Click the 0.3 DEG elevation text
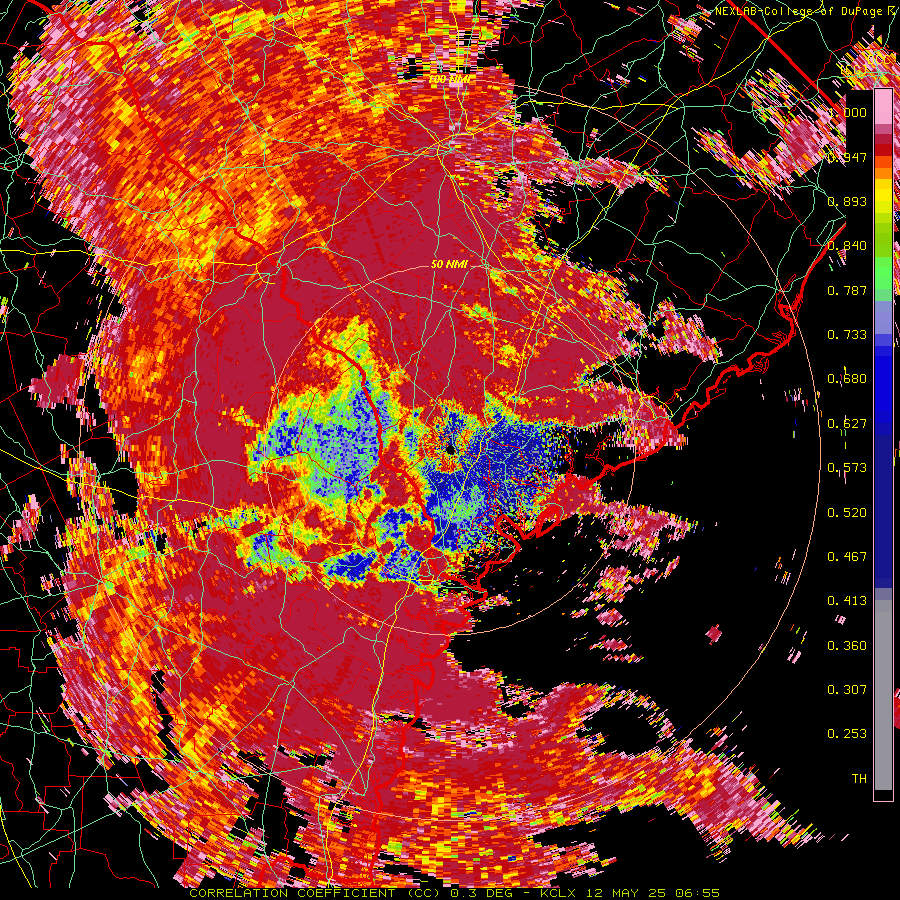Image resolution: width=900 pixels, height=900 pixels. 481,893
